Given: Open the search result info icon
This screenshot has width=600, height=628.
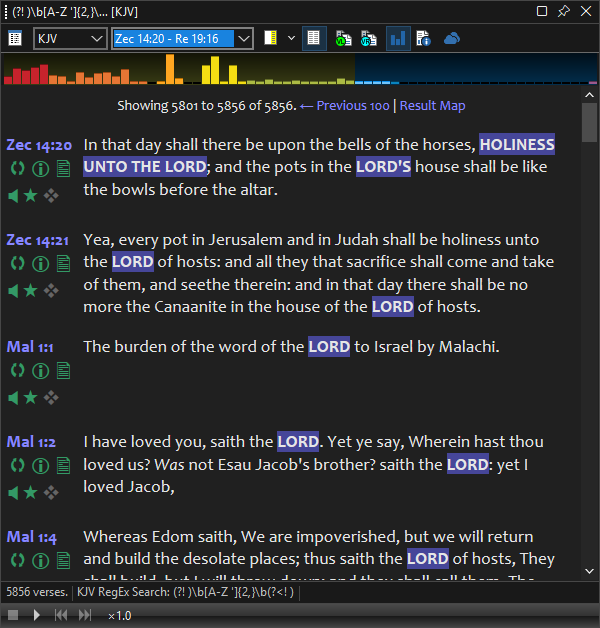Looking at the screenshot, I should tap(423, 38).
